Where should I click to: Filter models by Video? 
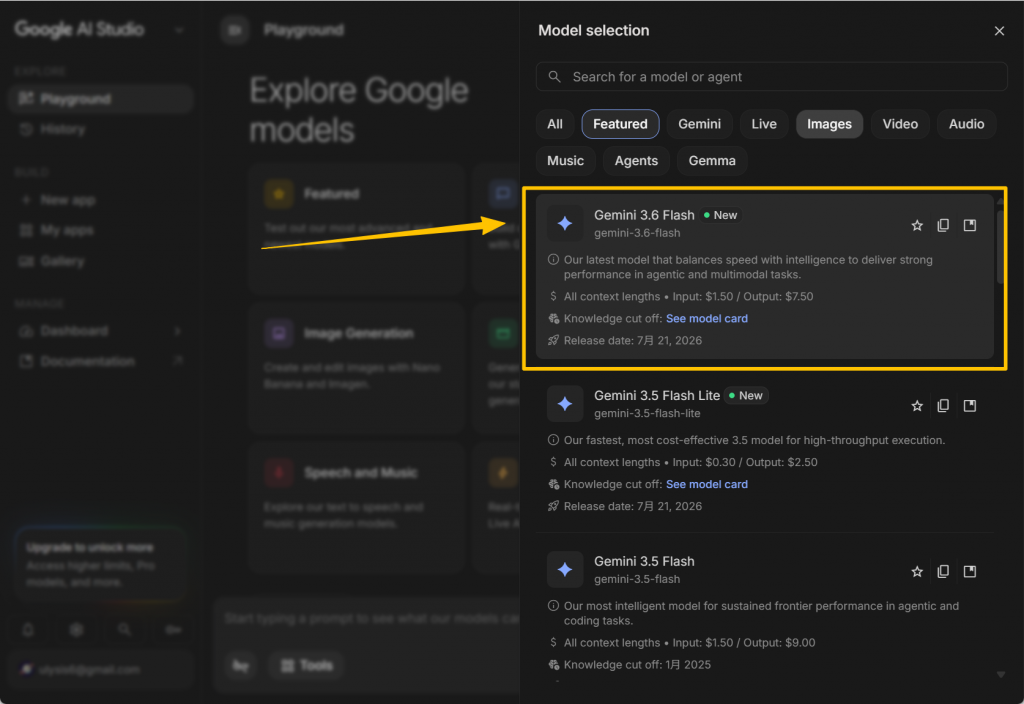[900, 124]
